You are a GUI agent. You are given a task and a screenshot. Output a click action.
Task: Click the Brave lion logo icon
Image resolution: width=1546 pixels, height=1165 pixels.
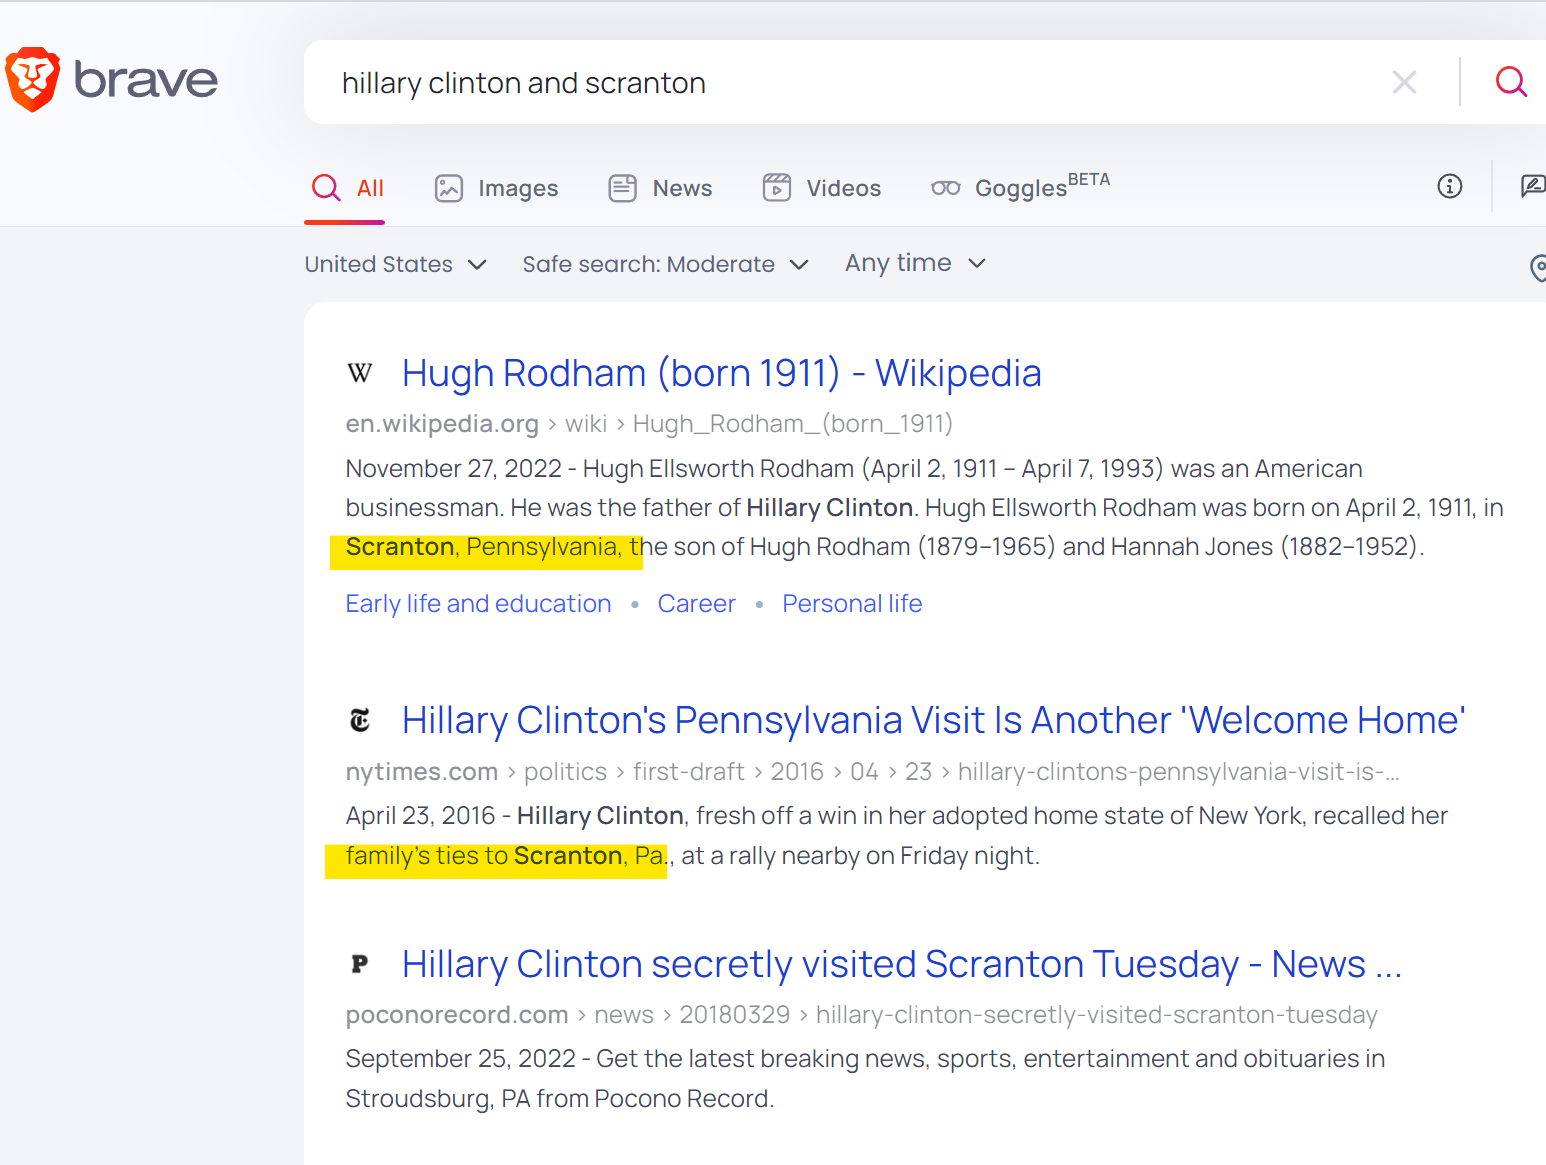click(33, 79)
